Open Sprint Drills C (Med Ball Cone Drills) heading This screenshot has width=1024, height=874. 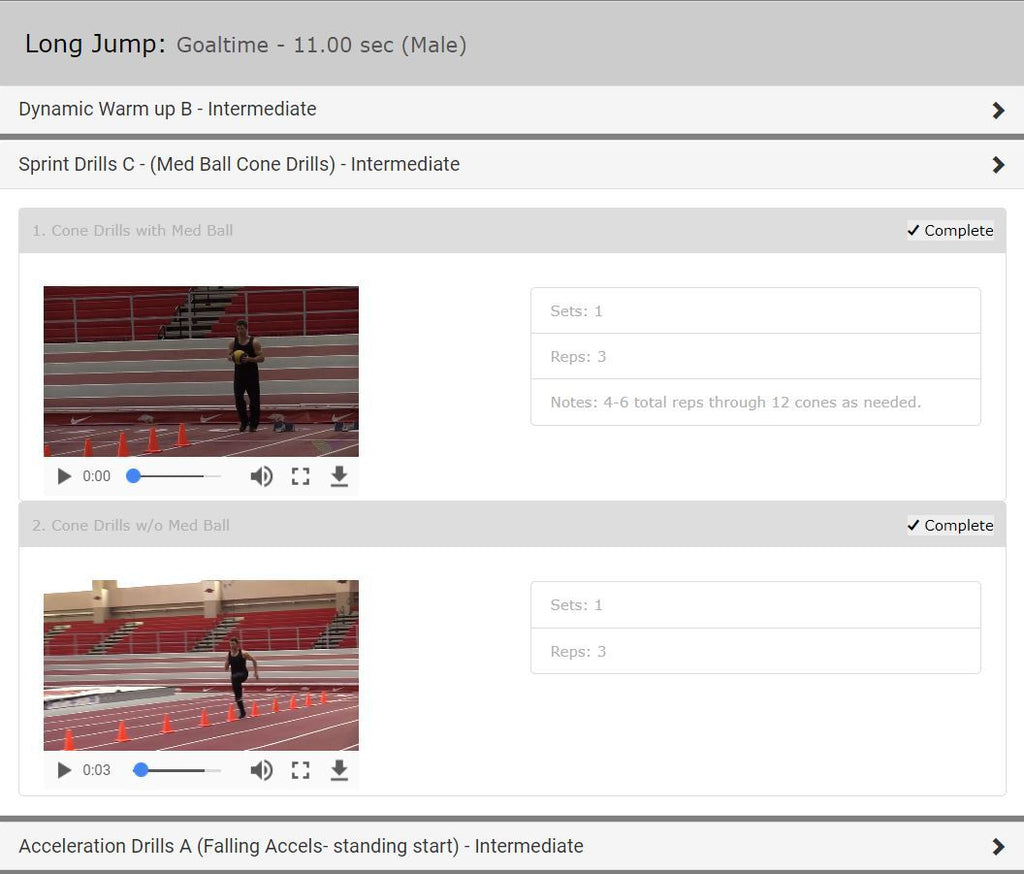[239, 164]
